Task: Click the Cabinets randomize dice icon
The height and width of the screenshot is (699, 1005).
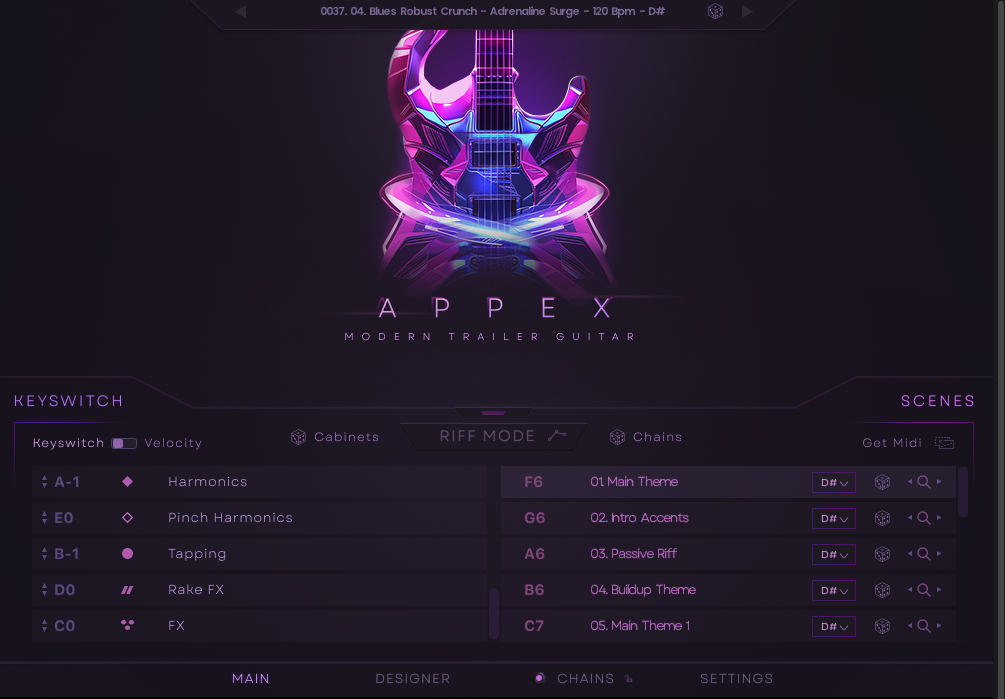Action: [x=298, y=437]
